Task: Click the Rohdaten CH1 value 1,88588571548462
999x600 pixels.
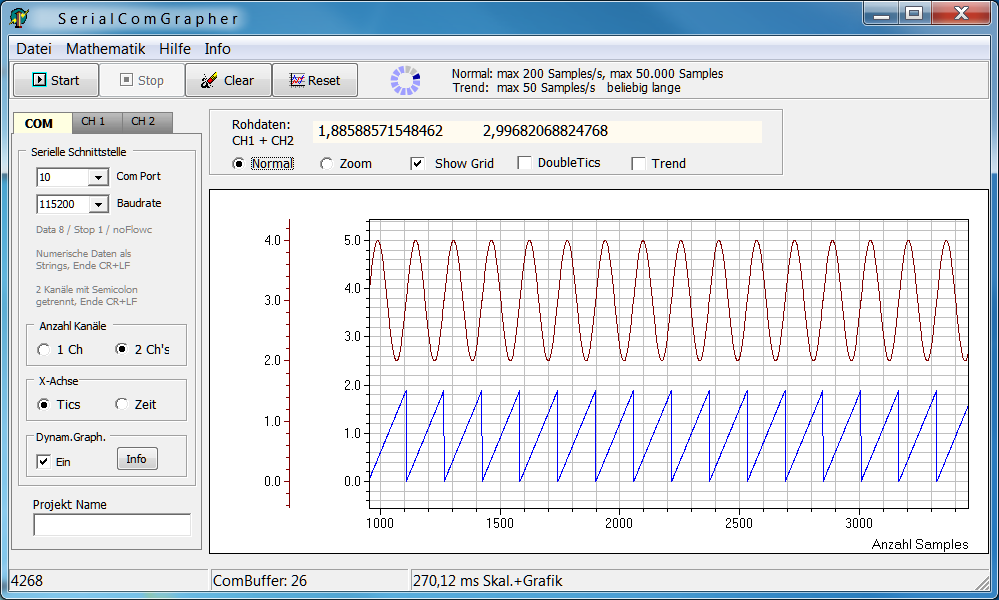Action: point(380,131)
